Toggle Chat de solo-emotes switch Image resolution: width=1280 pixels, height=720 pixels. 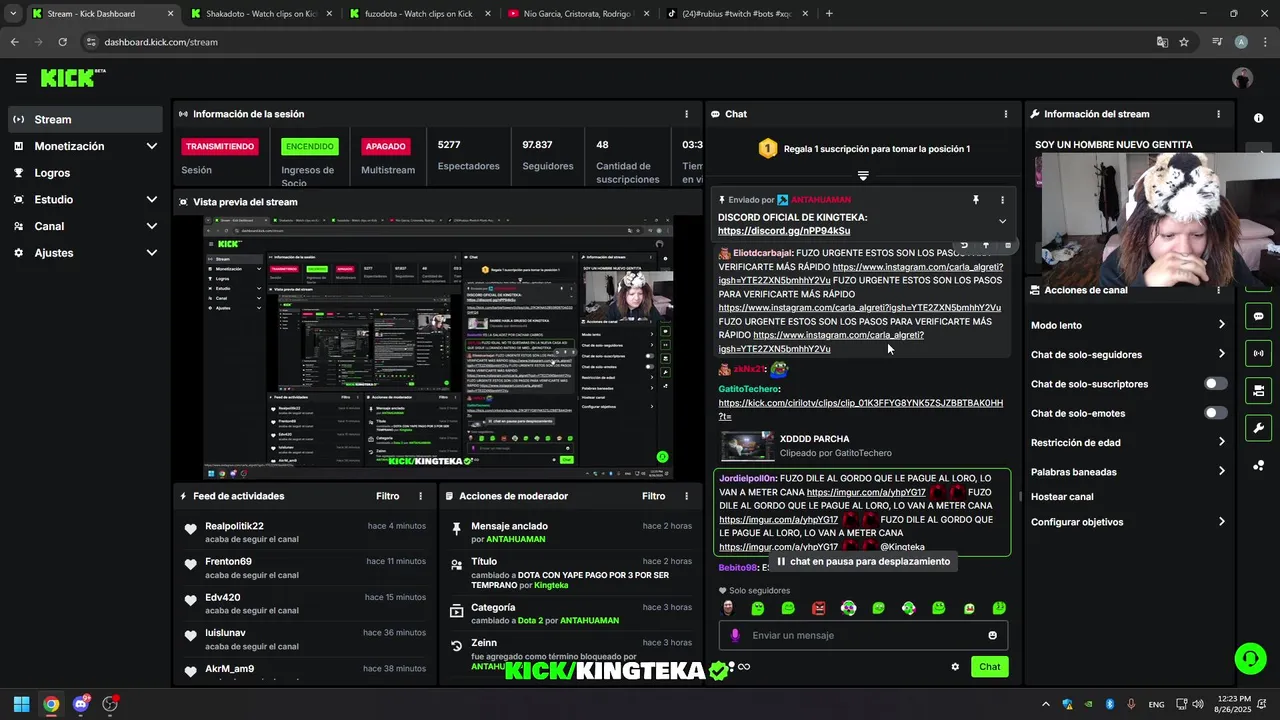coord(1215,413)
